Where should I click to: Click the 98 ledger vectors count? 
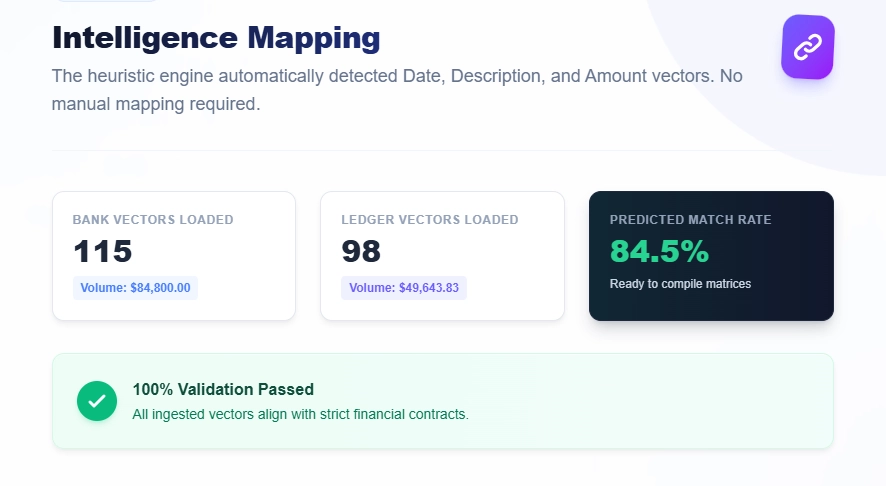click(361, 251)
